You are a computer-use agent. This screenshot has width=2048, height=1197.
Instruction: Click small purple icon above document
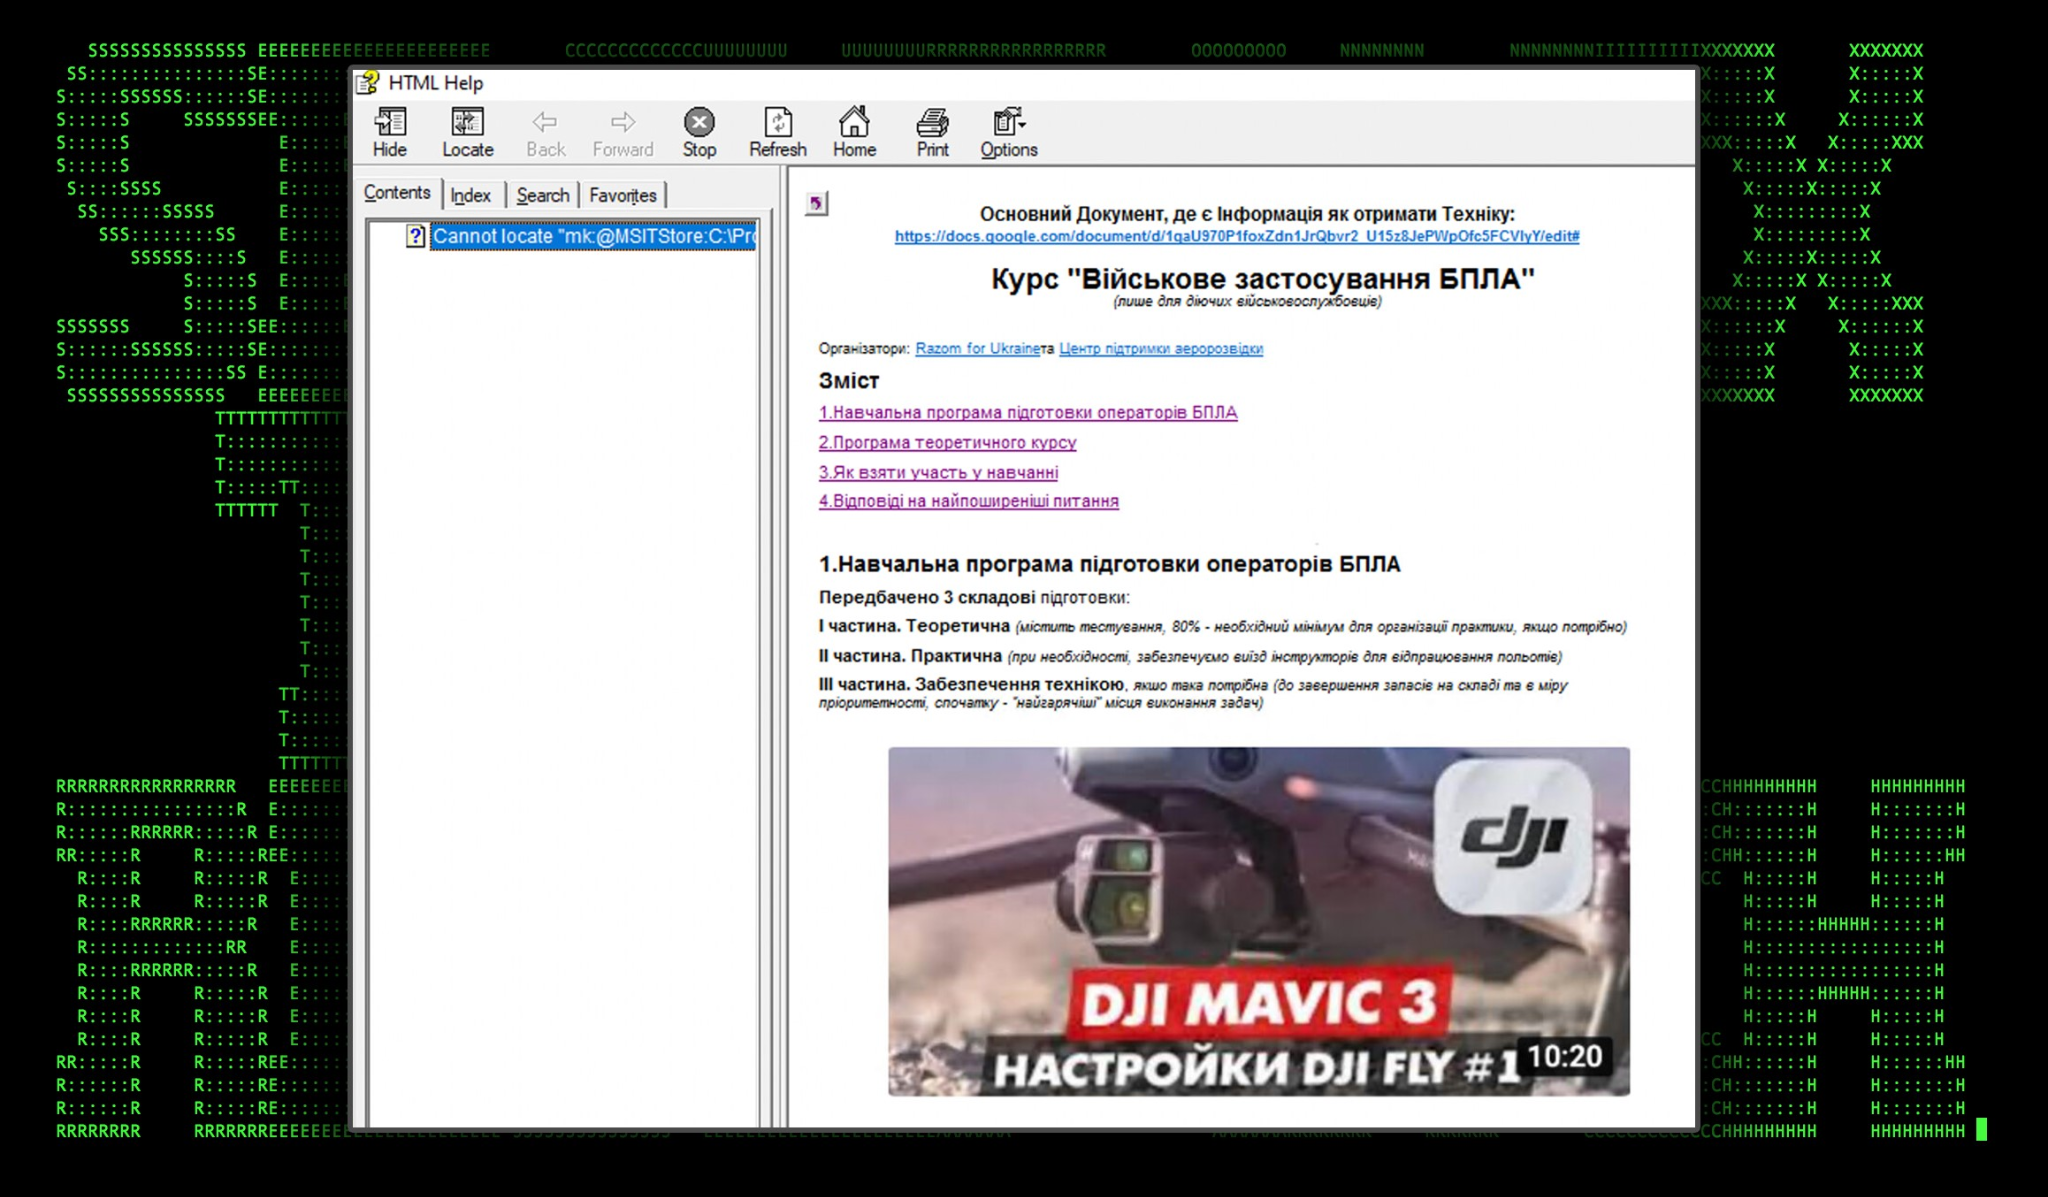pyautogui.click(x=816, y=204)
